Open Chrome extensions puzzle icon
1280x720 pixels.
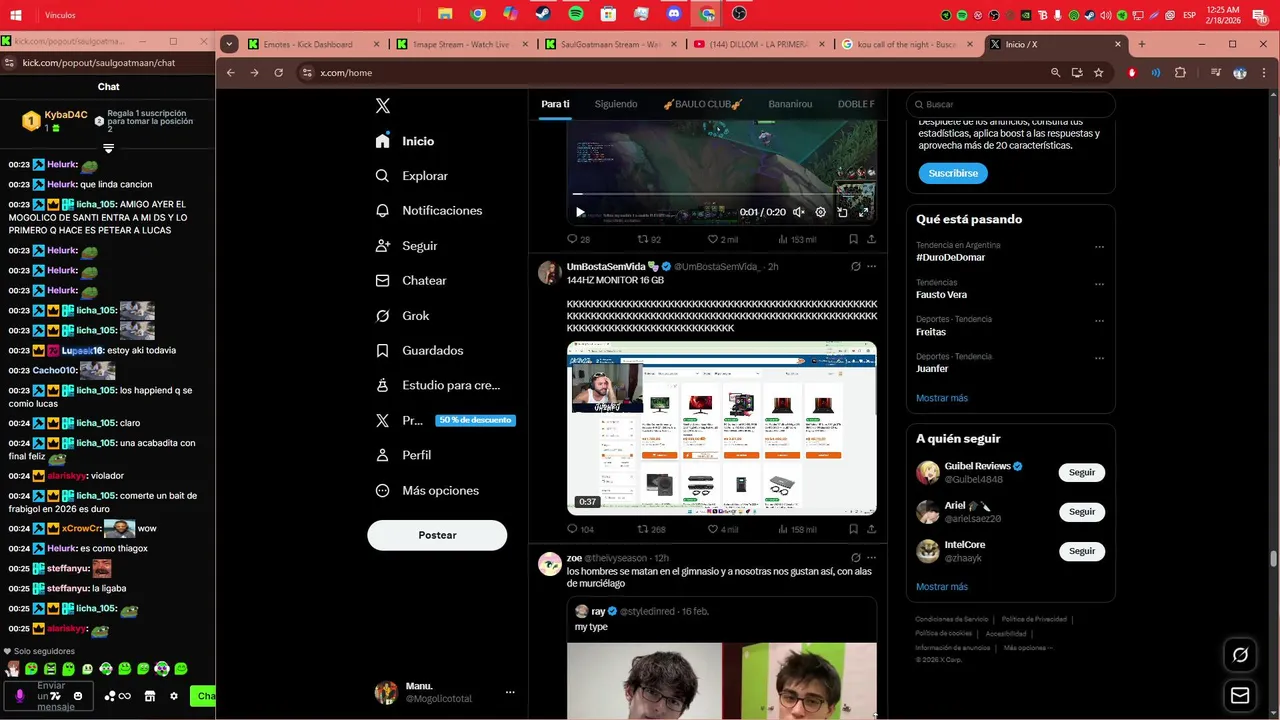tap(1180, 73)
